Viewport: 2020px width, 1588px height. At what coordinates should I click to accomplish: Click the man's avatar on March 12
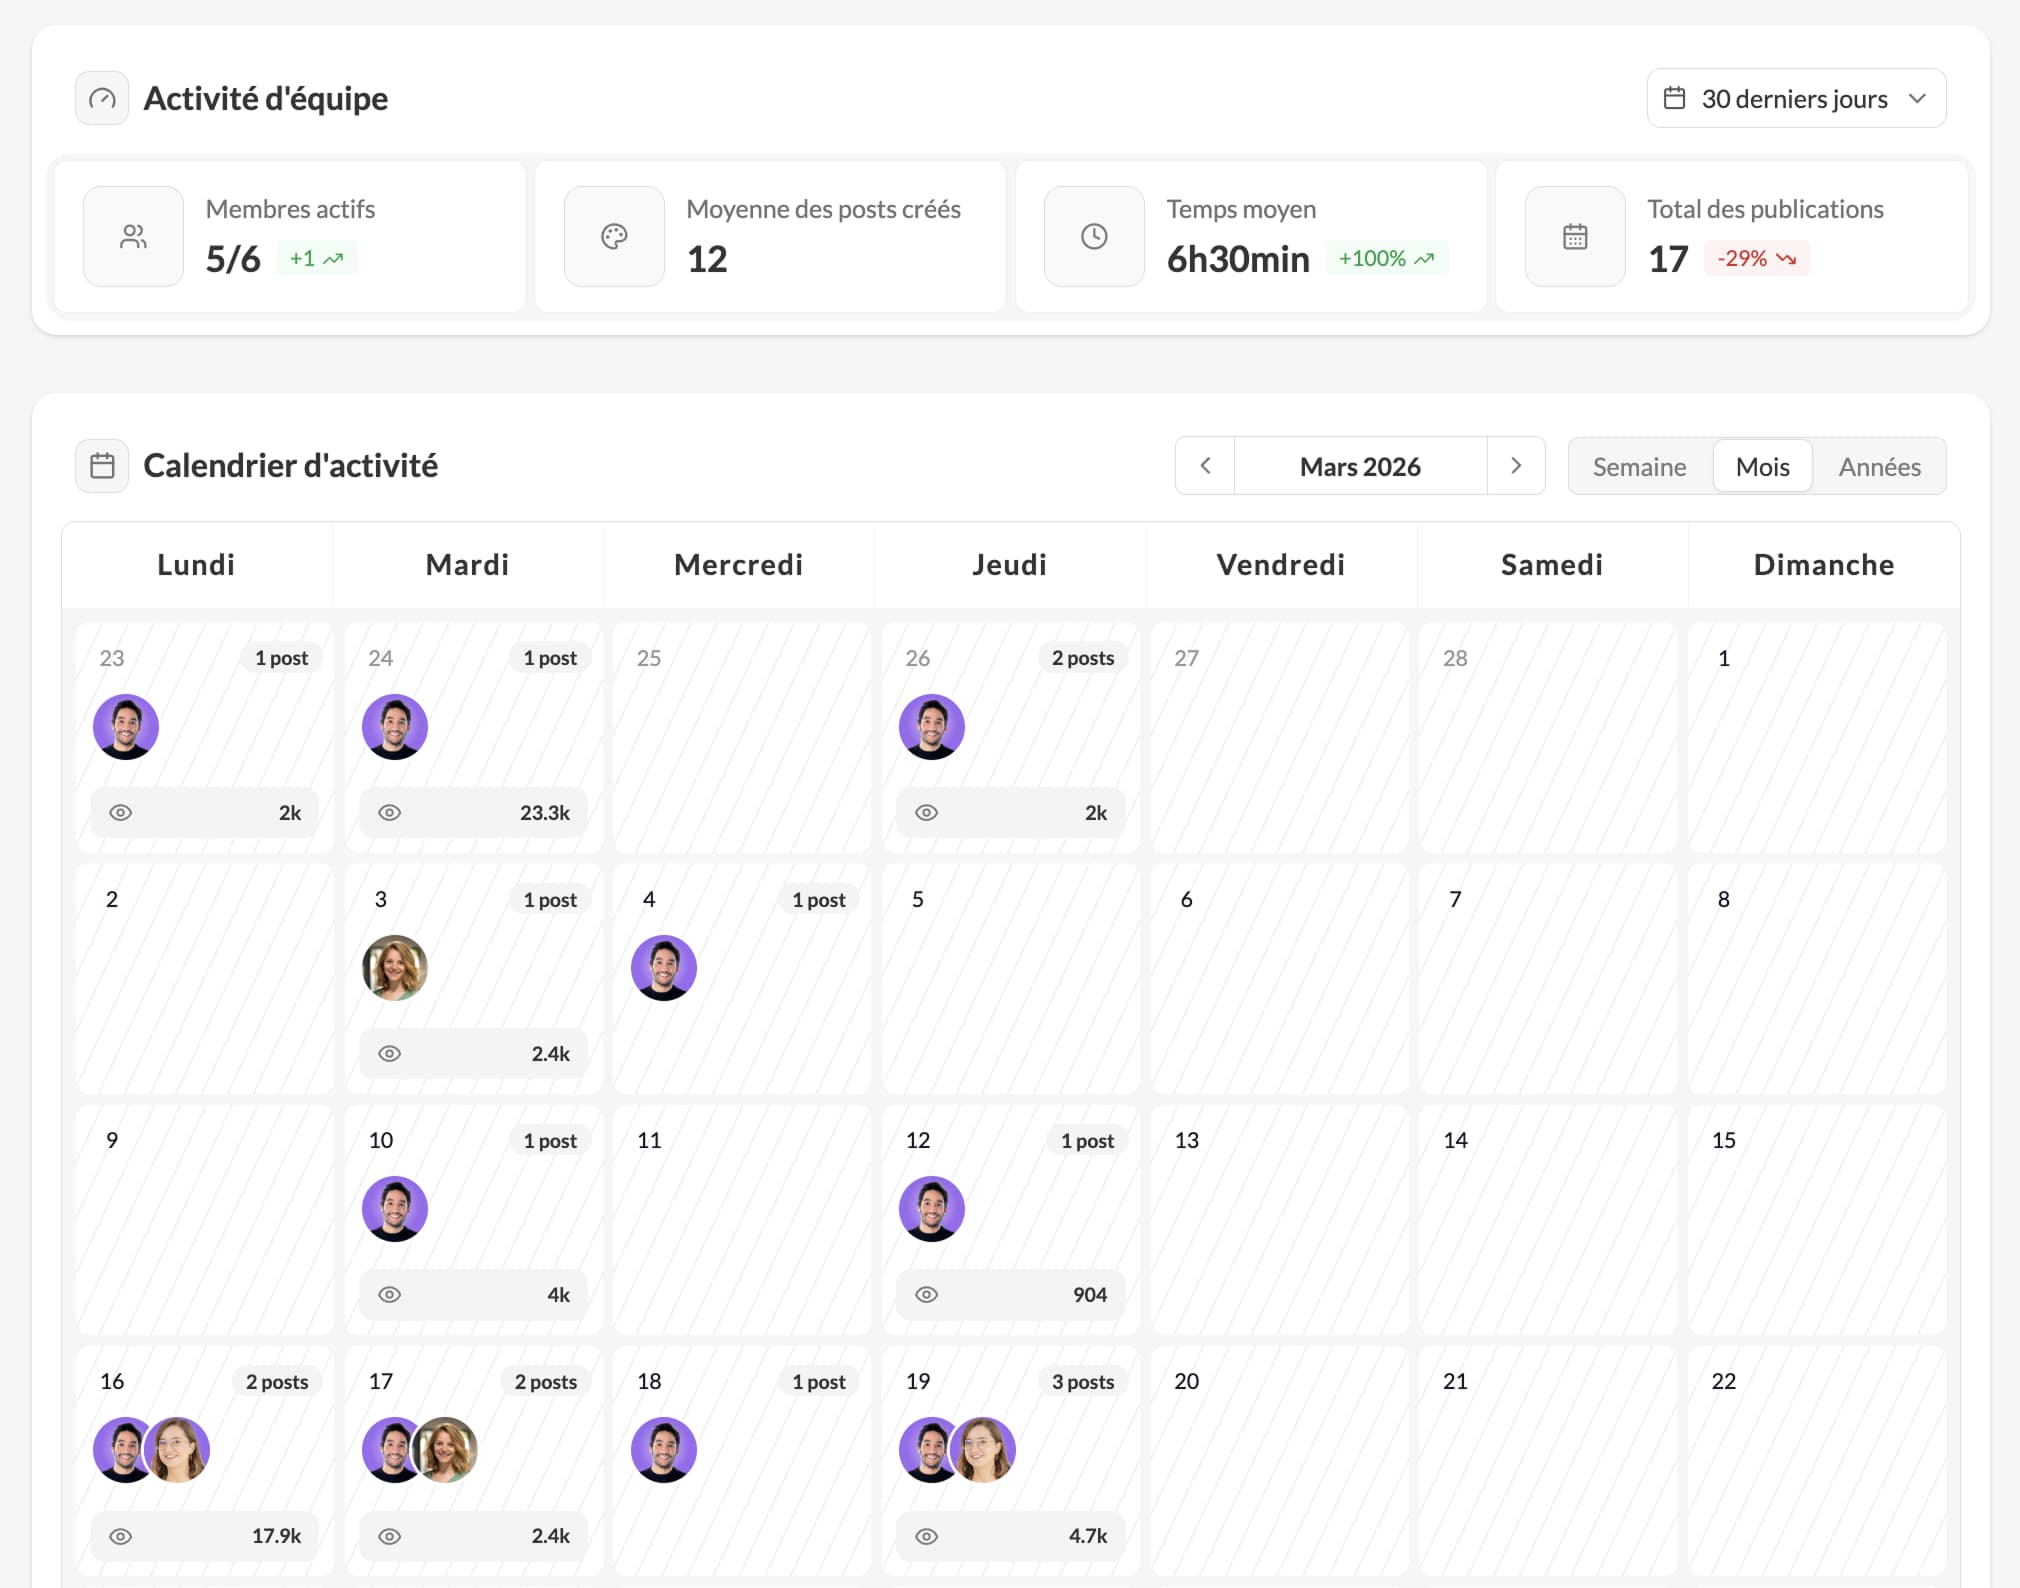932,1209
